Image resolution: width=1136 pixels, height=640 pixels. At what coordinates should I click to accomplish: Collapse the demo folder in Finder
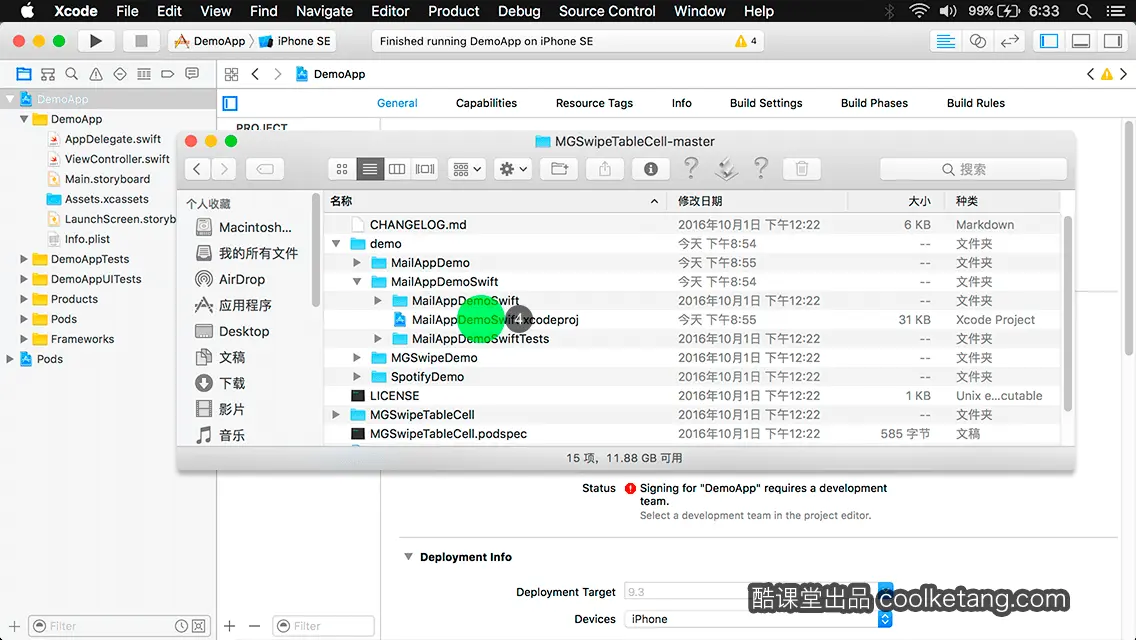[x=336, y=244]
